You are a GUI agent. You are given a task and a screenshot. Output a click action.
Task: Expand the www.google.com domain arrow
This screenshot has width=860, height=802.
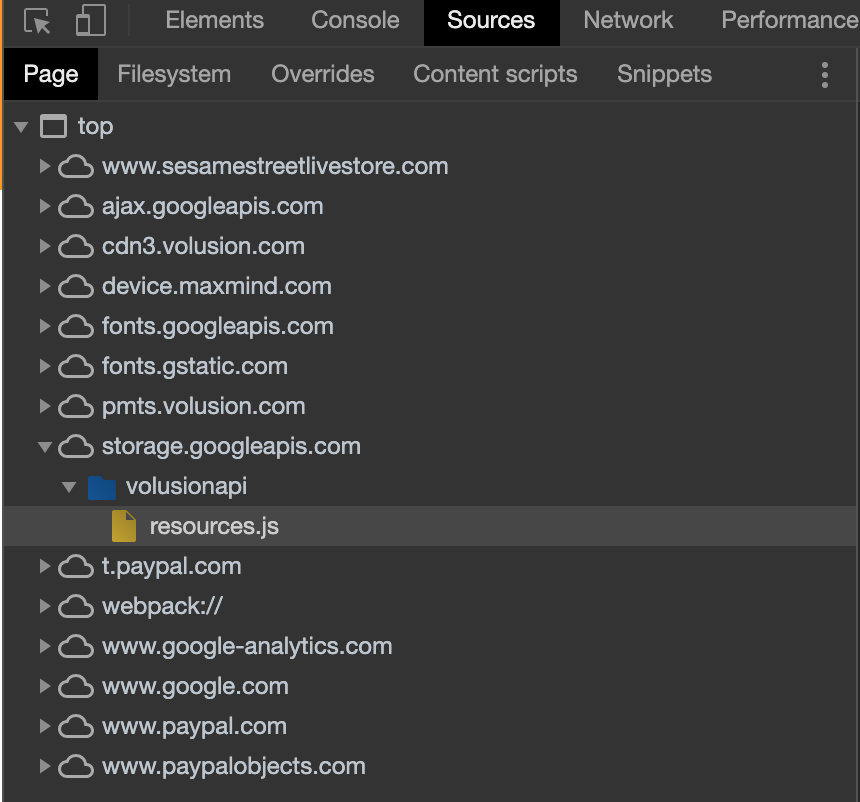tap(45, 687)
